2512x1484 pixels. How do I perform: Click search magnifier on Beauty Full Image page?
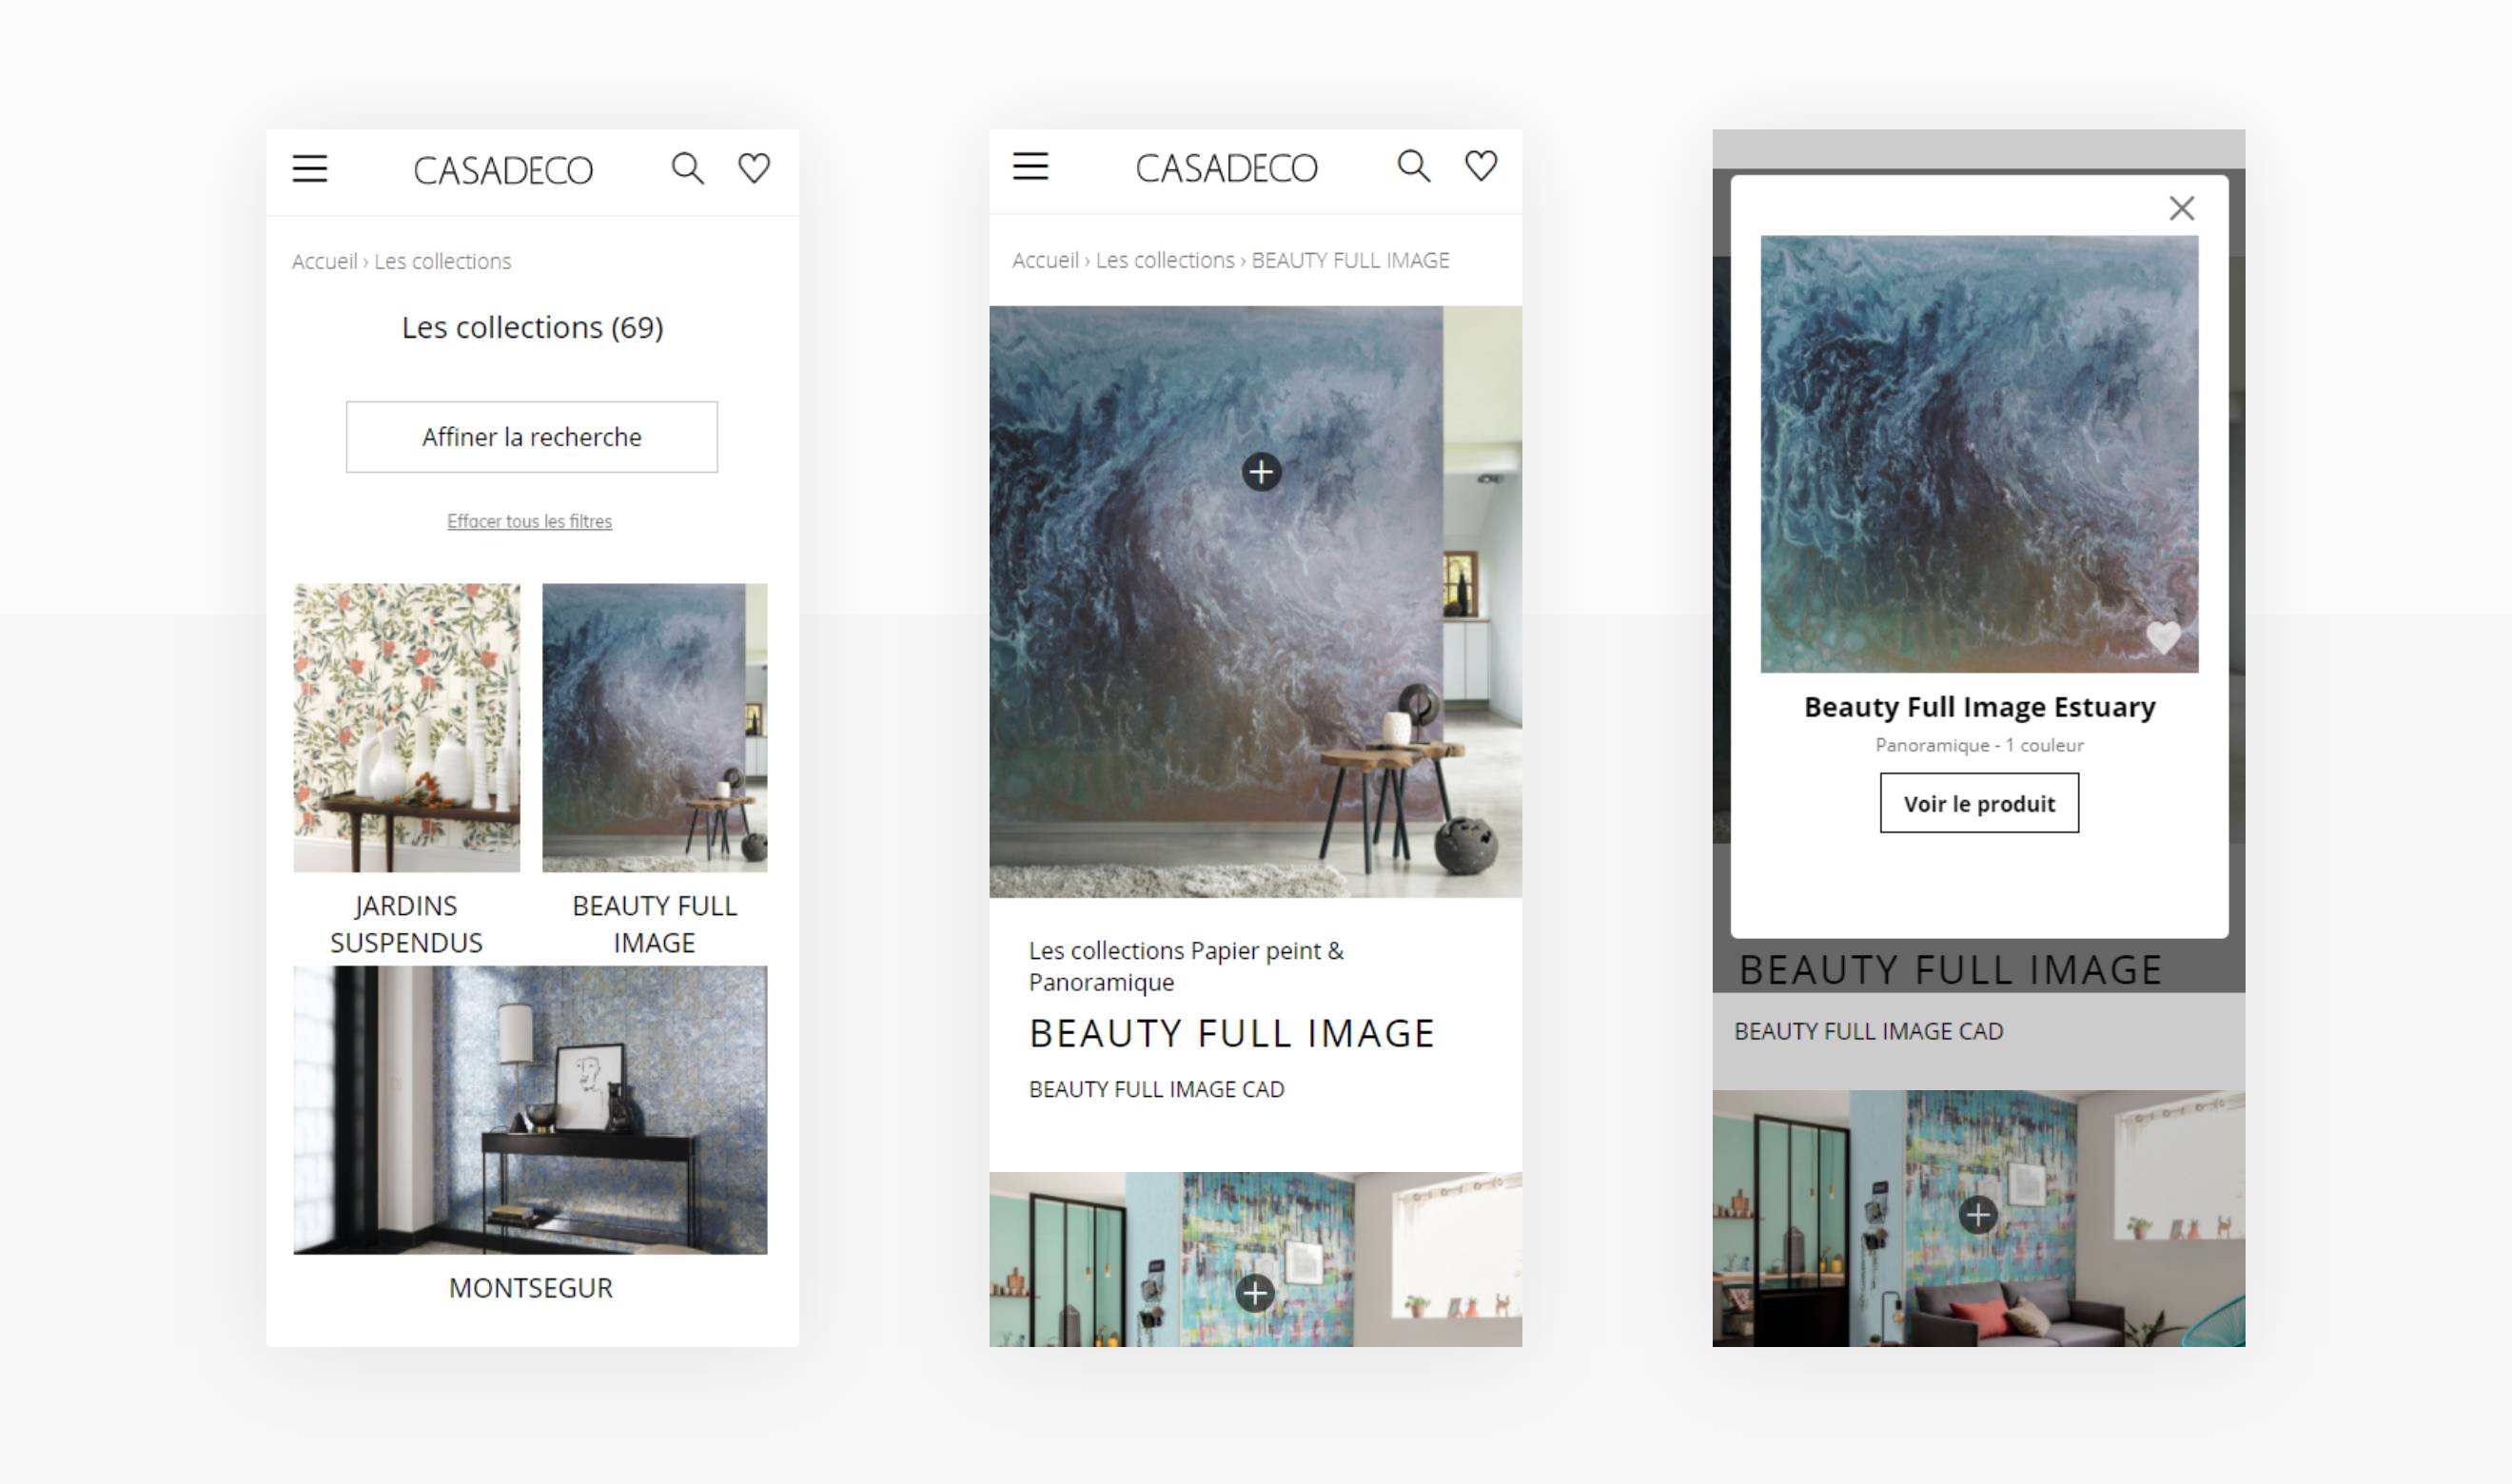tap(1413, 166)
